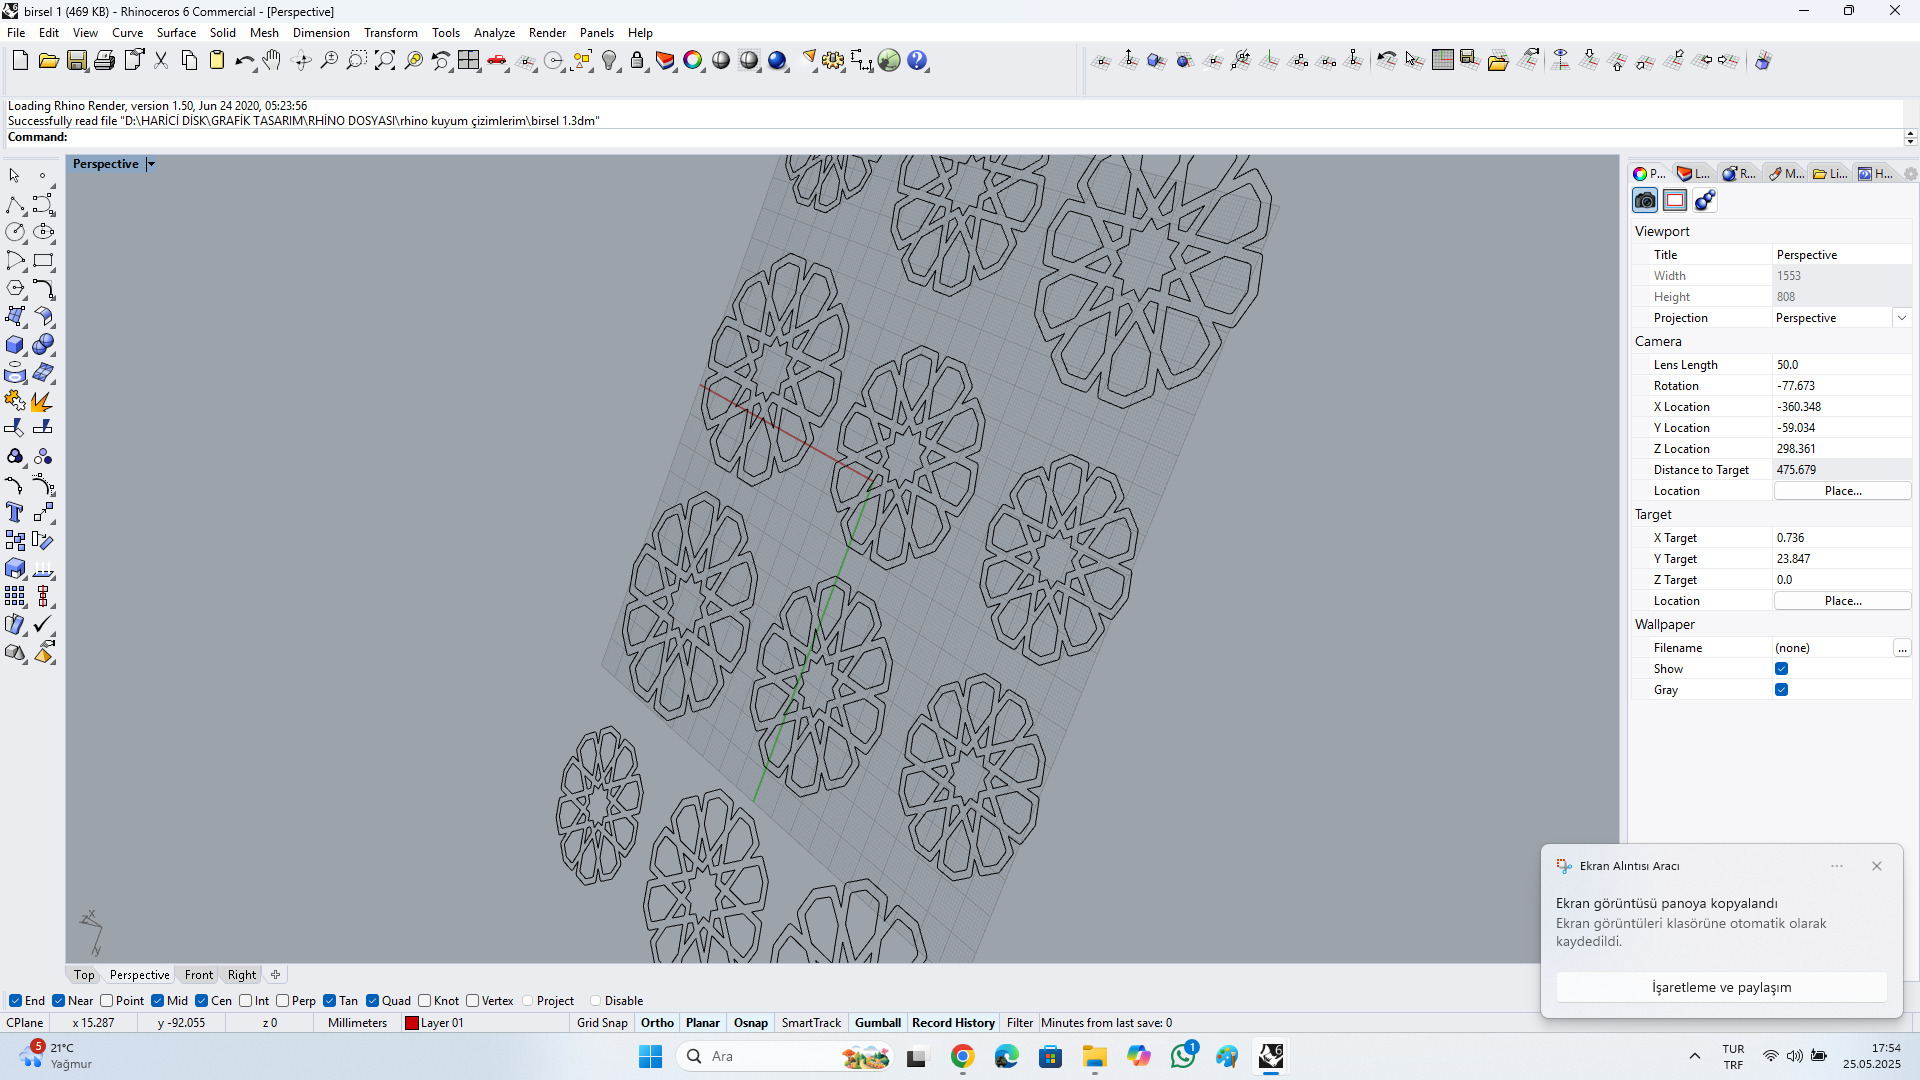1920x1080 pixels.
Task: Open the Surface menu
Action: coord(176,33)
